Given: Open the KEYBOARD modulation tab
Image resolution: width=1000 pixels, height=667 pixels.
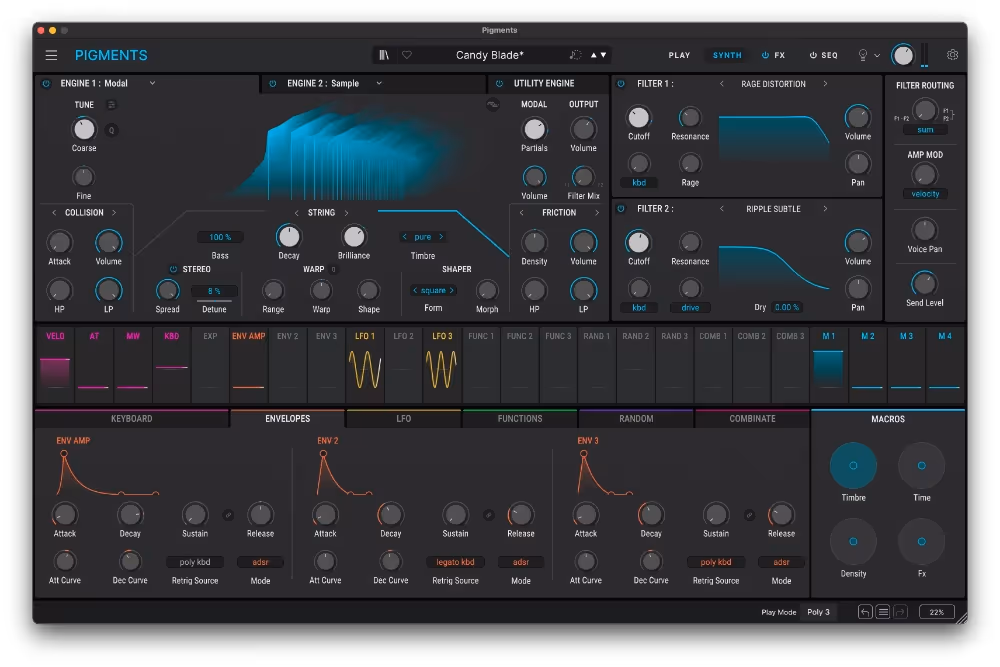Looking at the screenshot, I should tap(132, 419).
